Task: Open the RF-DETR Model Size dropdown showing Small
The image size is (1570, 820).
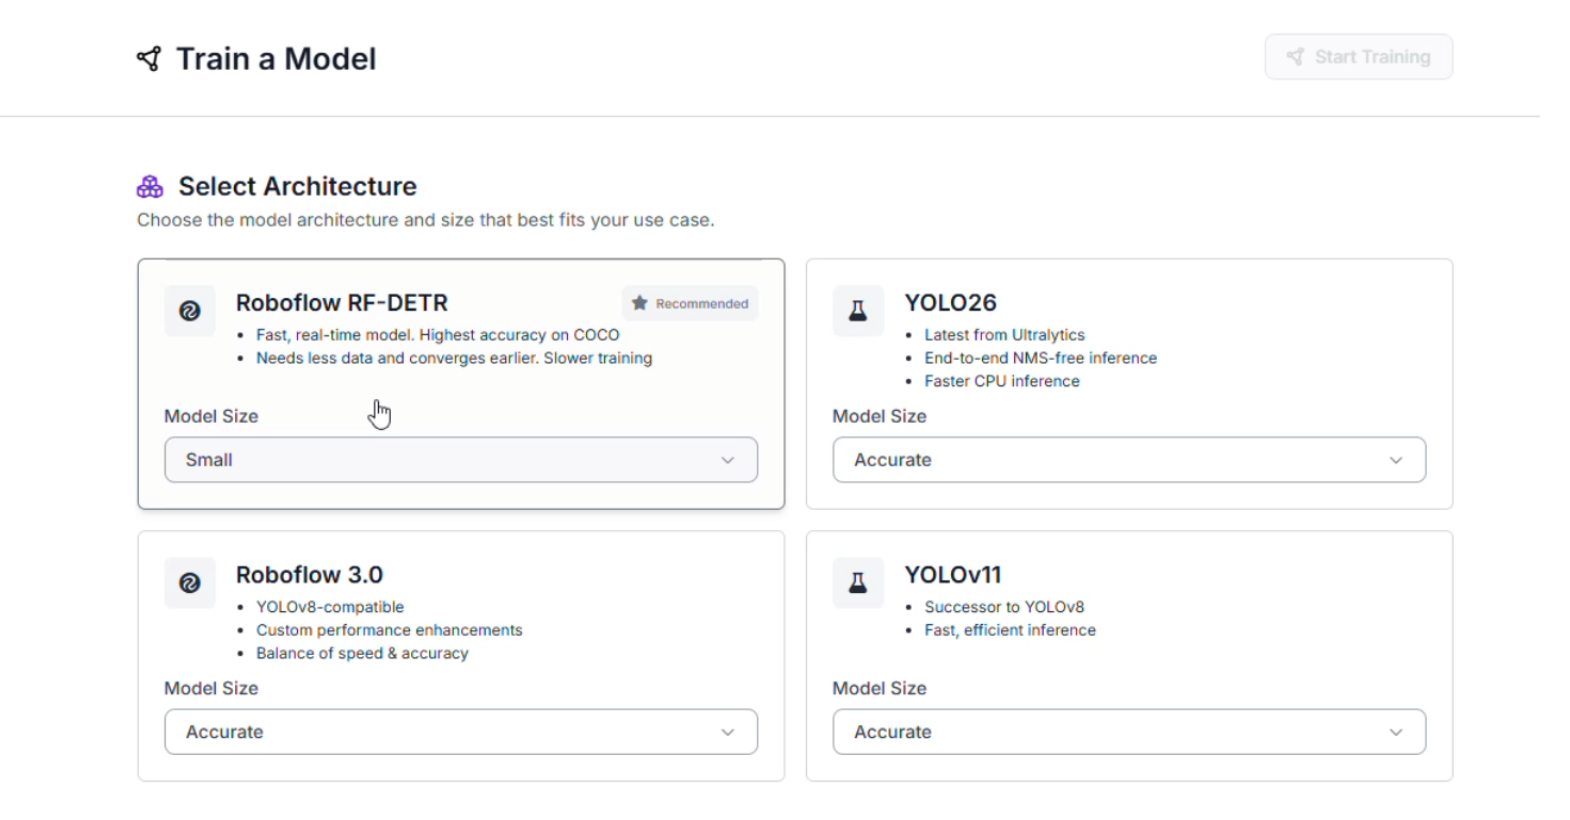Action: (461, 460)
